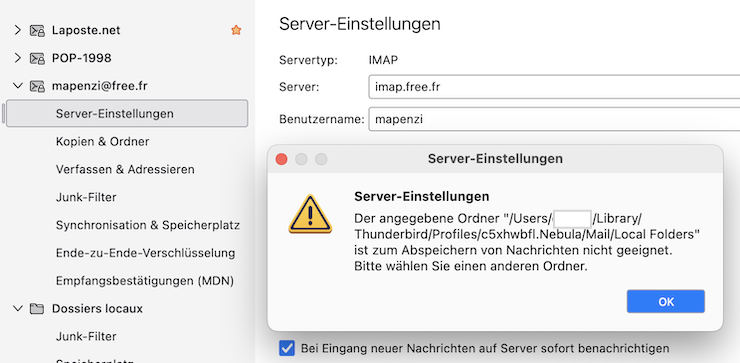
Task: Click the Laposte.net account mail icon
Action: [37, 31]
